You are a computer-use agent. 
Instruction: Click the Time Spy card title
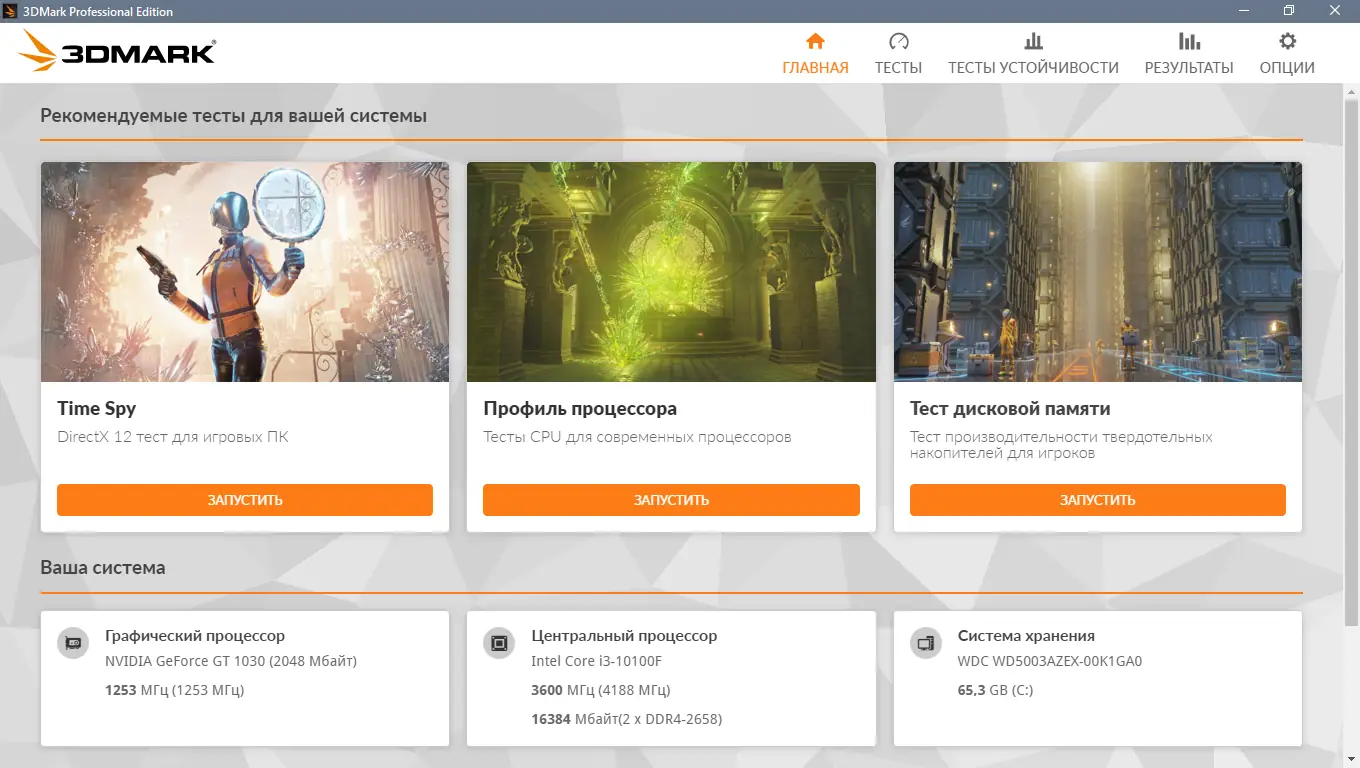click(97, 408)
